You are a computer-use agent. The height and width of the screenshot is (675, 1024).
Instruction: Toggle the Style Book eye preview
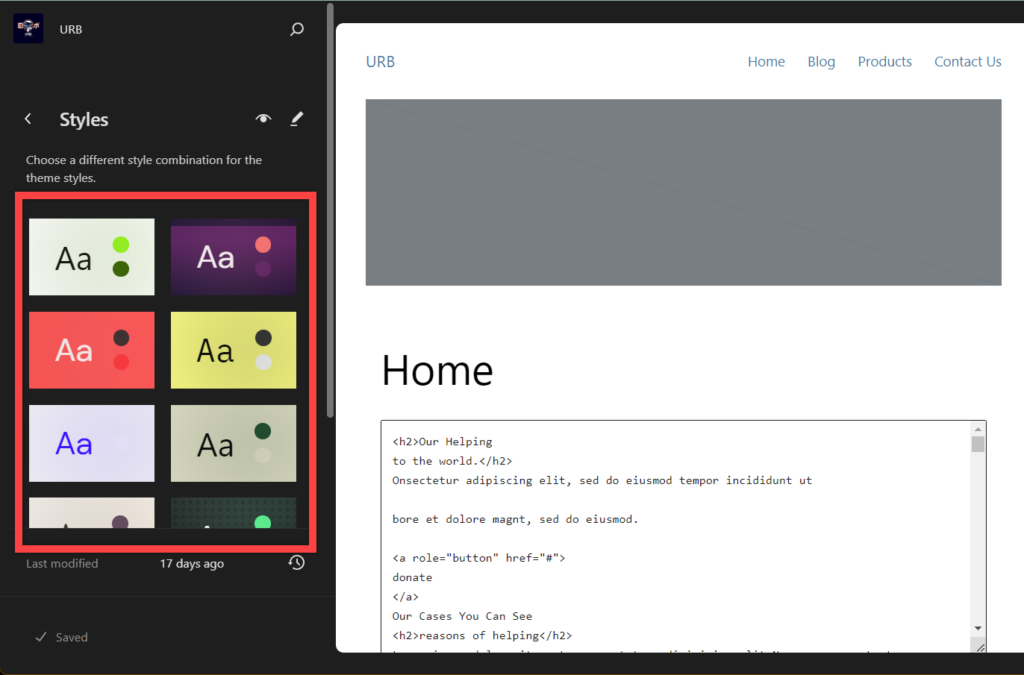[x=262, y=119]
